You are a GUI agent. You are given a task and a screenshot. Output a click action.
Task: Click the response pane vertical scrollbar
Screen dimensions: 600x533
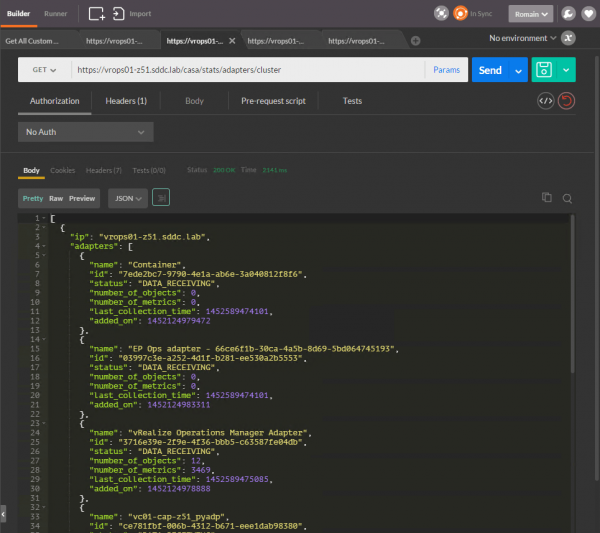point(572,295)
